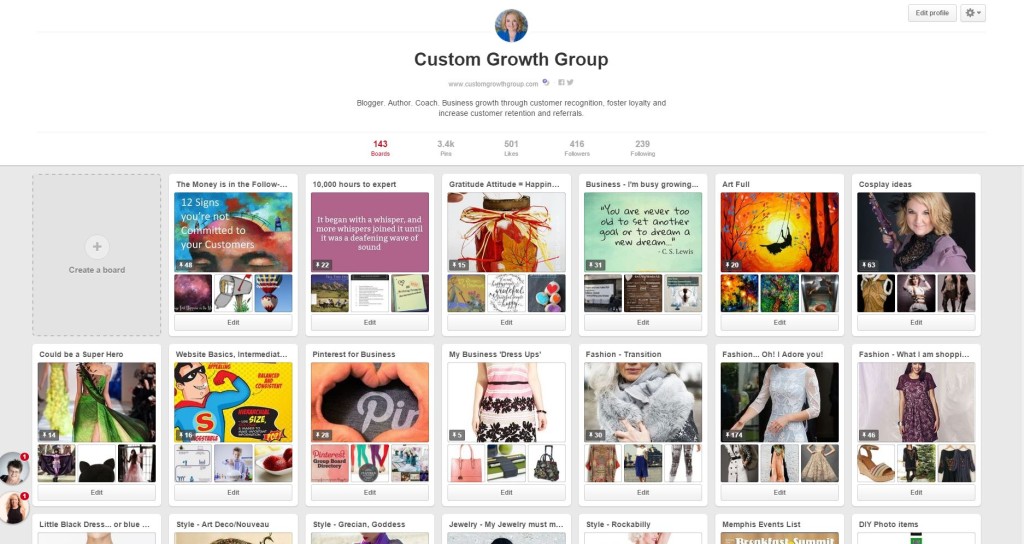Open Gratitude Attitude jar cover image
Screen dimensions: 1024x544
tap(506, 232)
